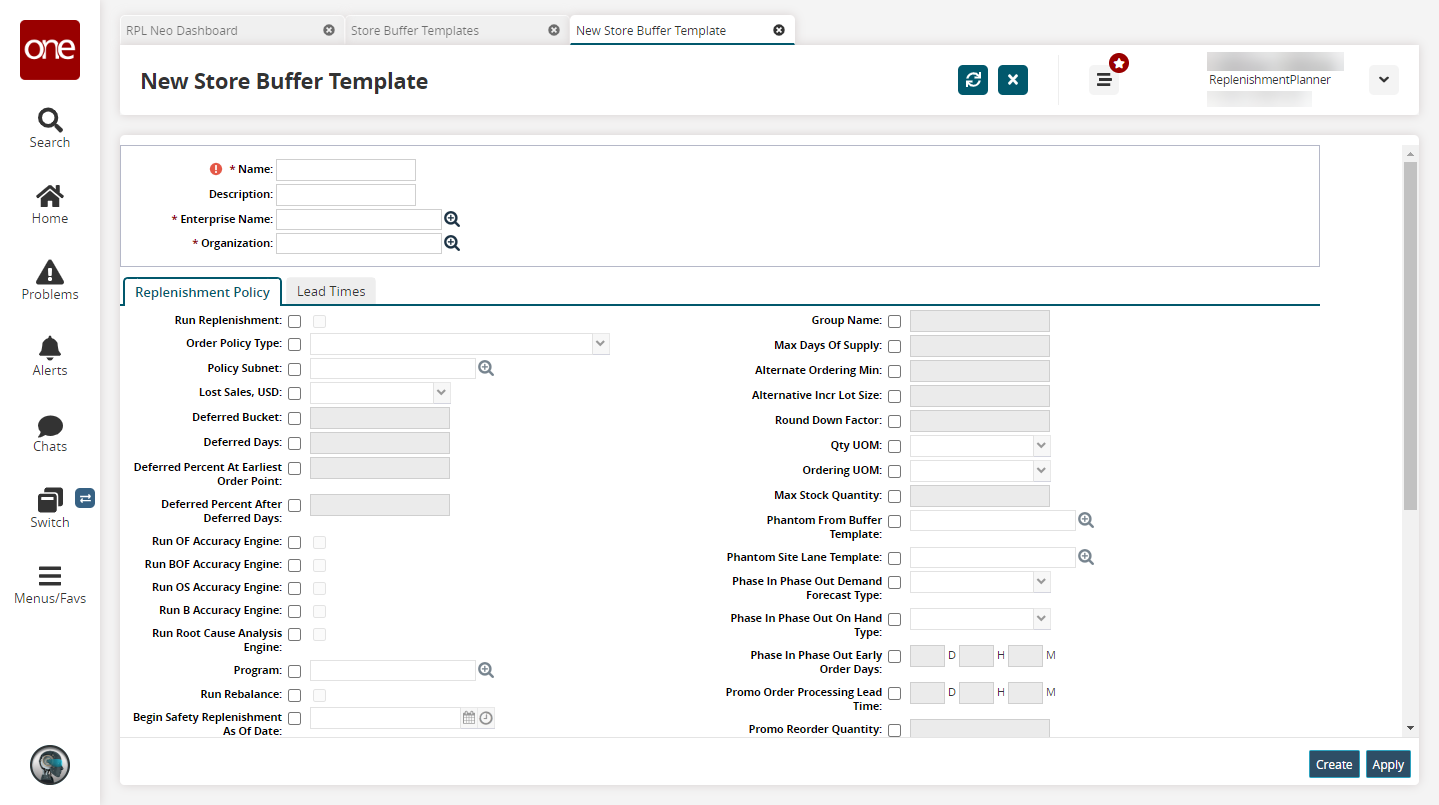The image size is (1439, 805).
Task: Open the Phantom From Buffer Template lookup
Action: pyautogui.click(x=1086, y=520)
